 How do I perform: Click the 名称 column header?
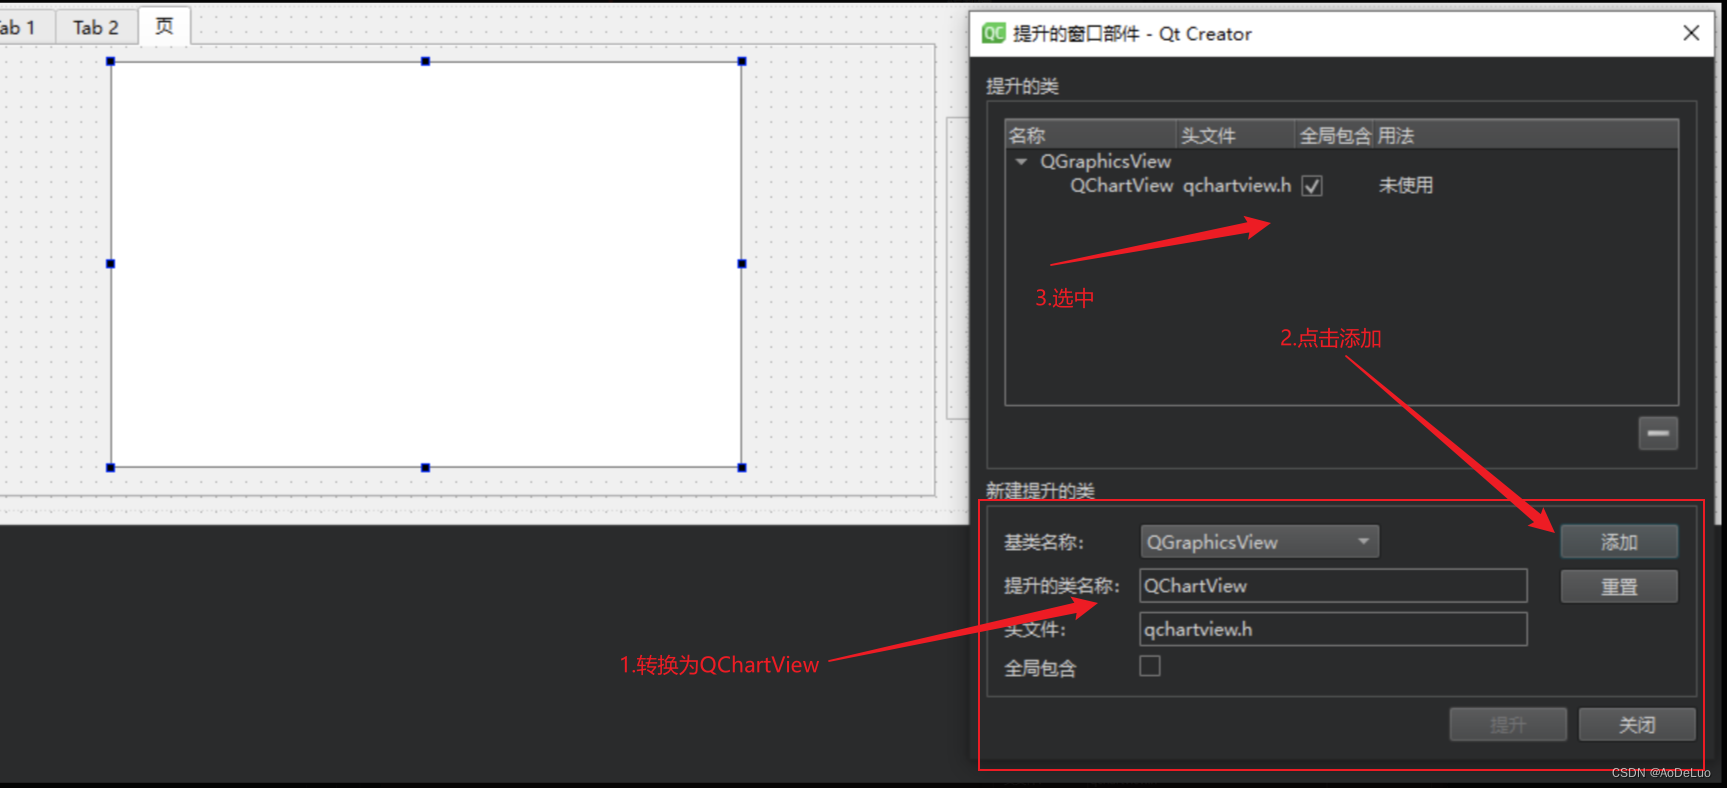pyautogui.click(x=1090, y=135)
